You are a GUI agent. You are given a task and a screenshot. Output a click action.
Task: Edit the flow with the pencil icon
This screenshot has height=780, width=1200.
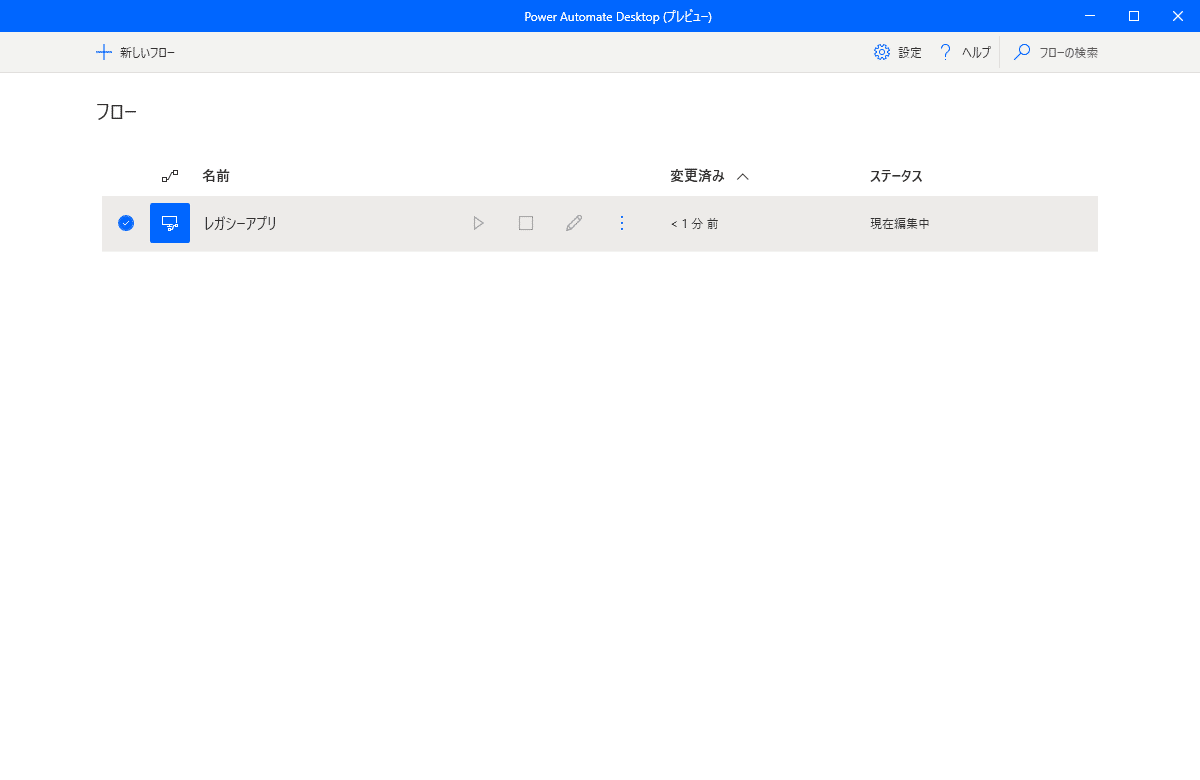[x=574, y=223]
